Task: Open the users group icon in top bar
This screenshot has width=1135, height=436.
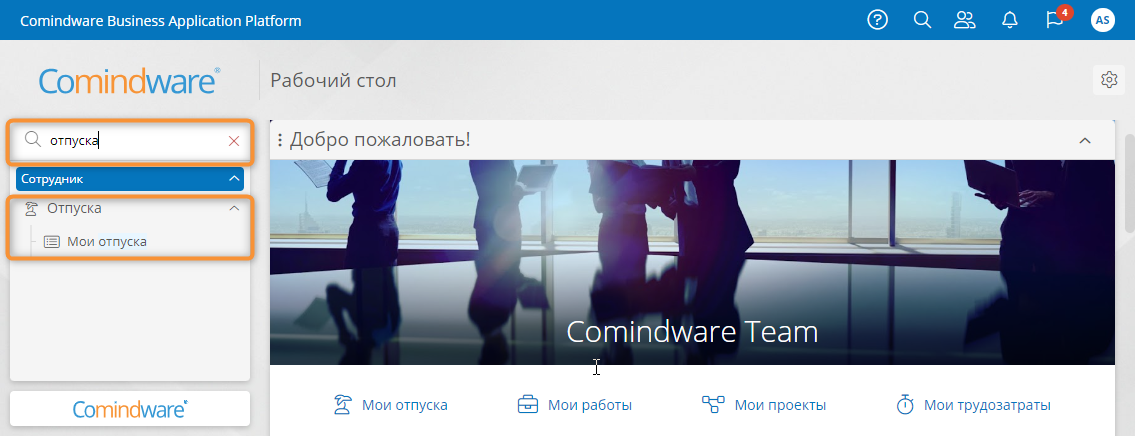Action: [965, 20]
